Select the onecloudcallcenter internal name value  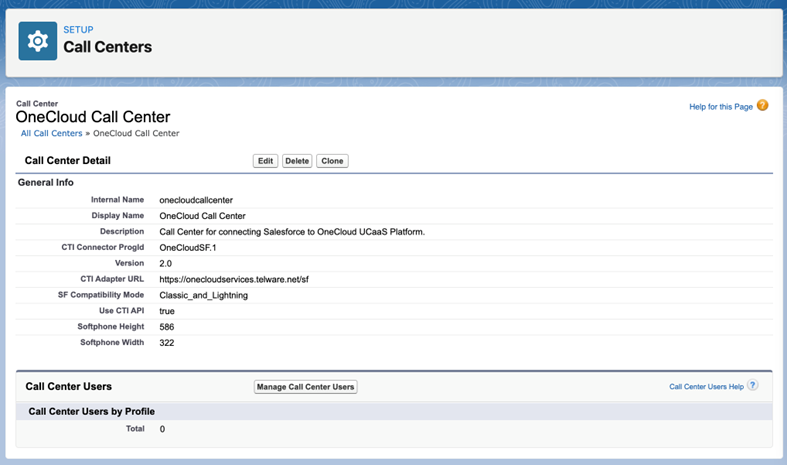tap(196, 200)
